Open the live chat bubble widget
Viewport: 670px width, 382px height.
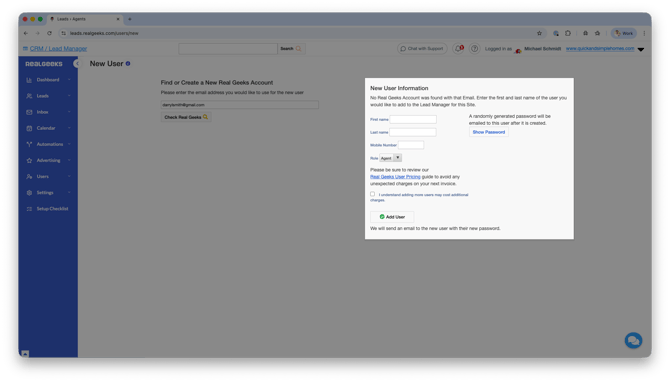pyautogui.click(x=633, y=341)
